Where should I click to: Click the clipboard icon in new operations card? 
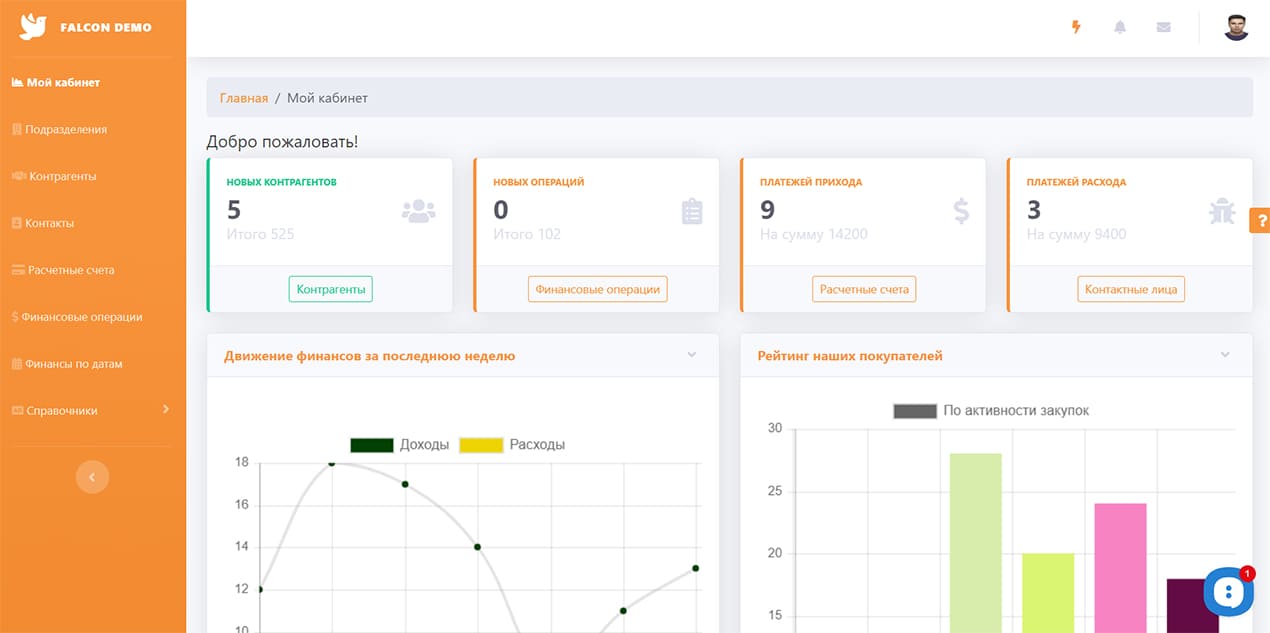pos(692,211)
